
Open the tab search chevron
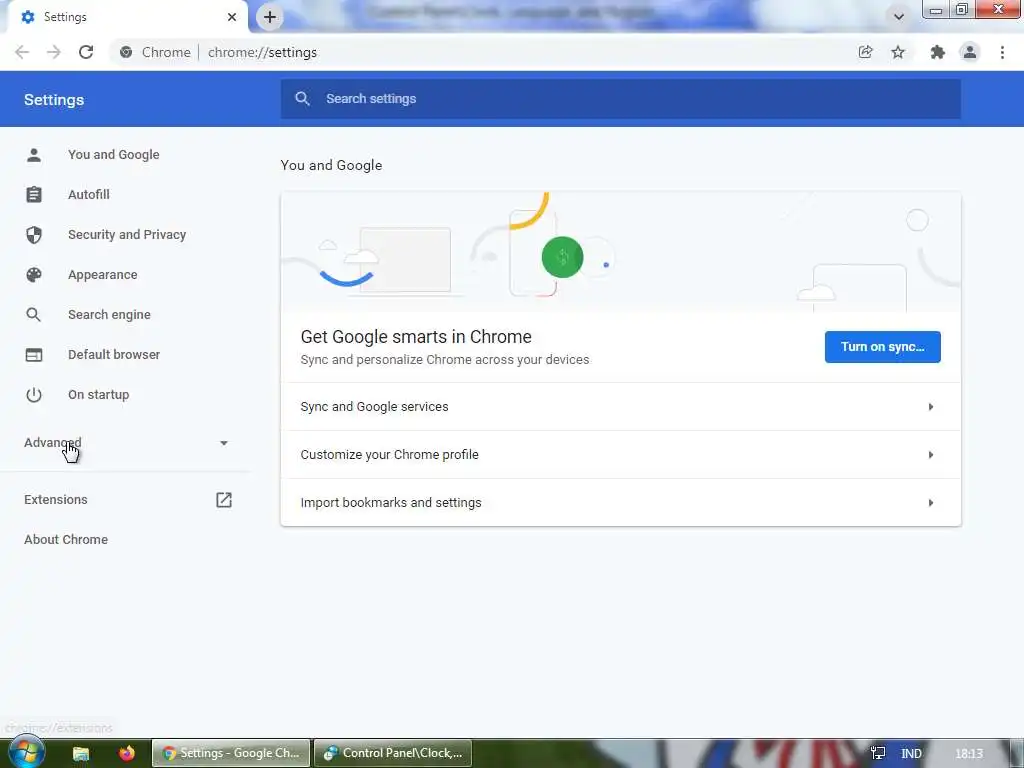pos(899,17)
